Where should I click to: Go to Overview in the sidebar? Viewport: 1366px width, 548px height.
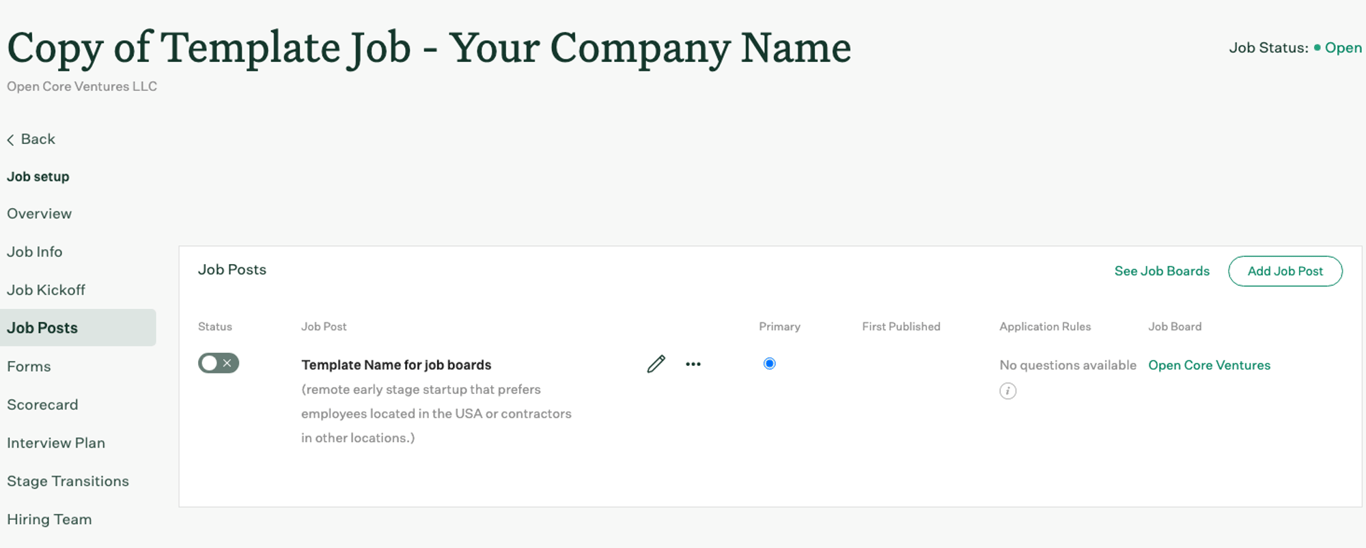(x=39, y=214)
